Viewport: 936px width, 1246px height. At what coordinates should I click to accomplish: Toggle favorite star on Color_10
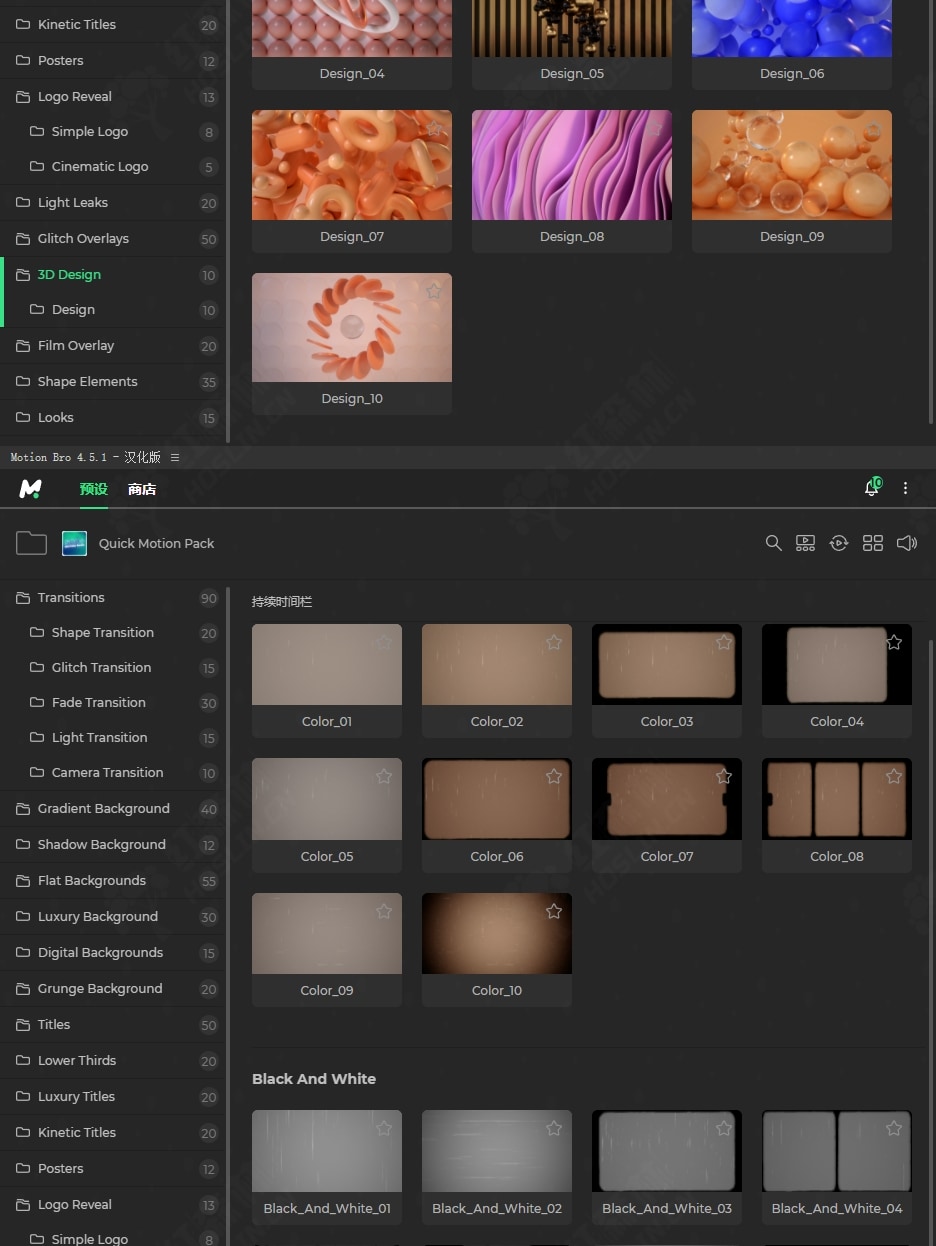pos(554,911)
